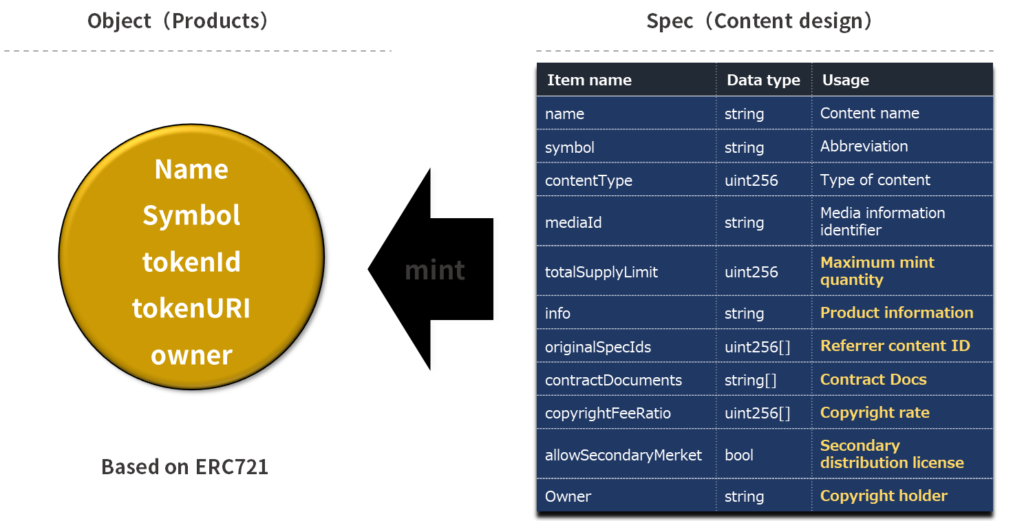Click the Copyright holder usage text
Viewport: 1024px width, 521px height.
coord(884,496)
